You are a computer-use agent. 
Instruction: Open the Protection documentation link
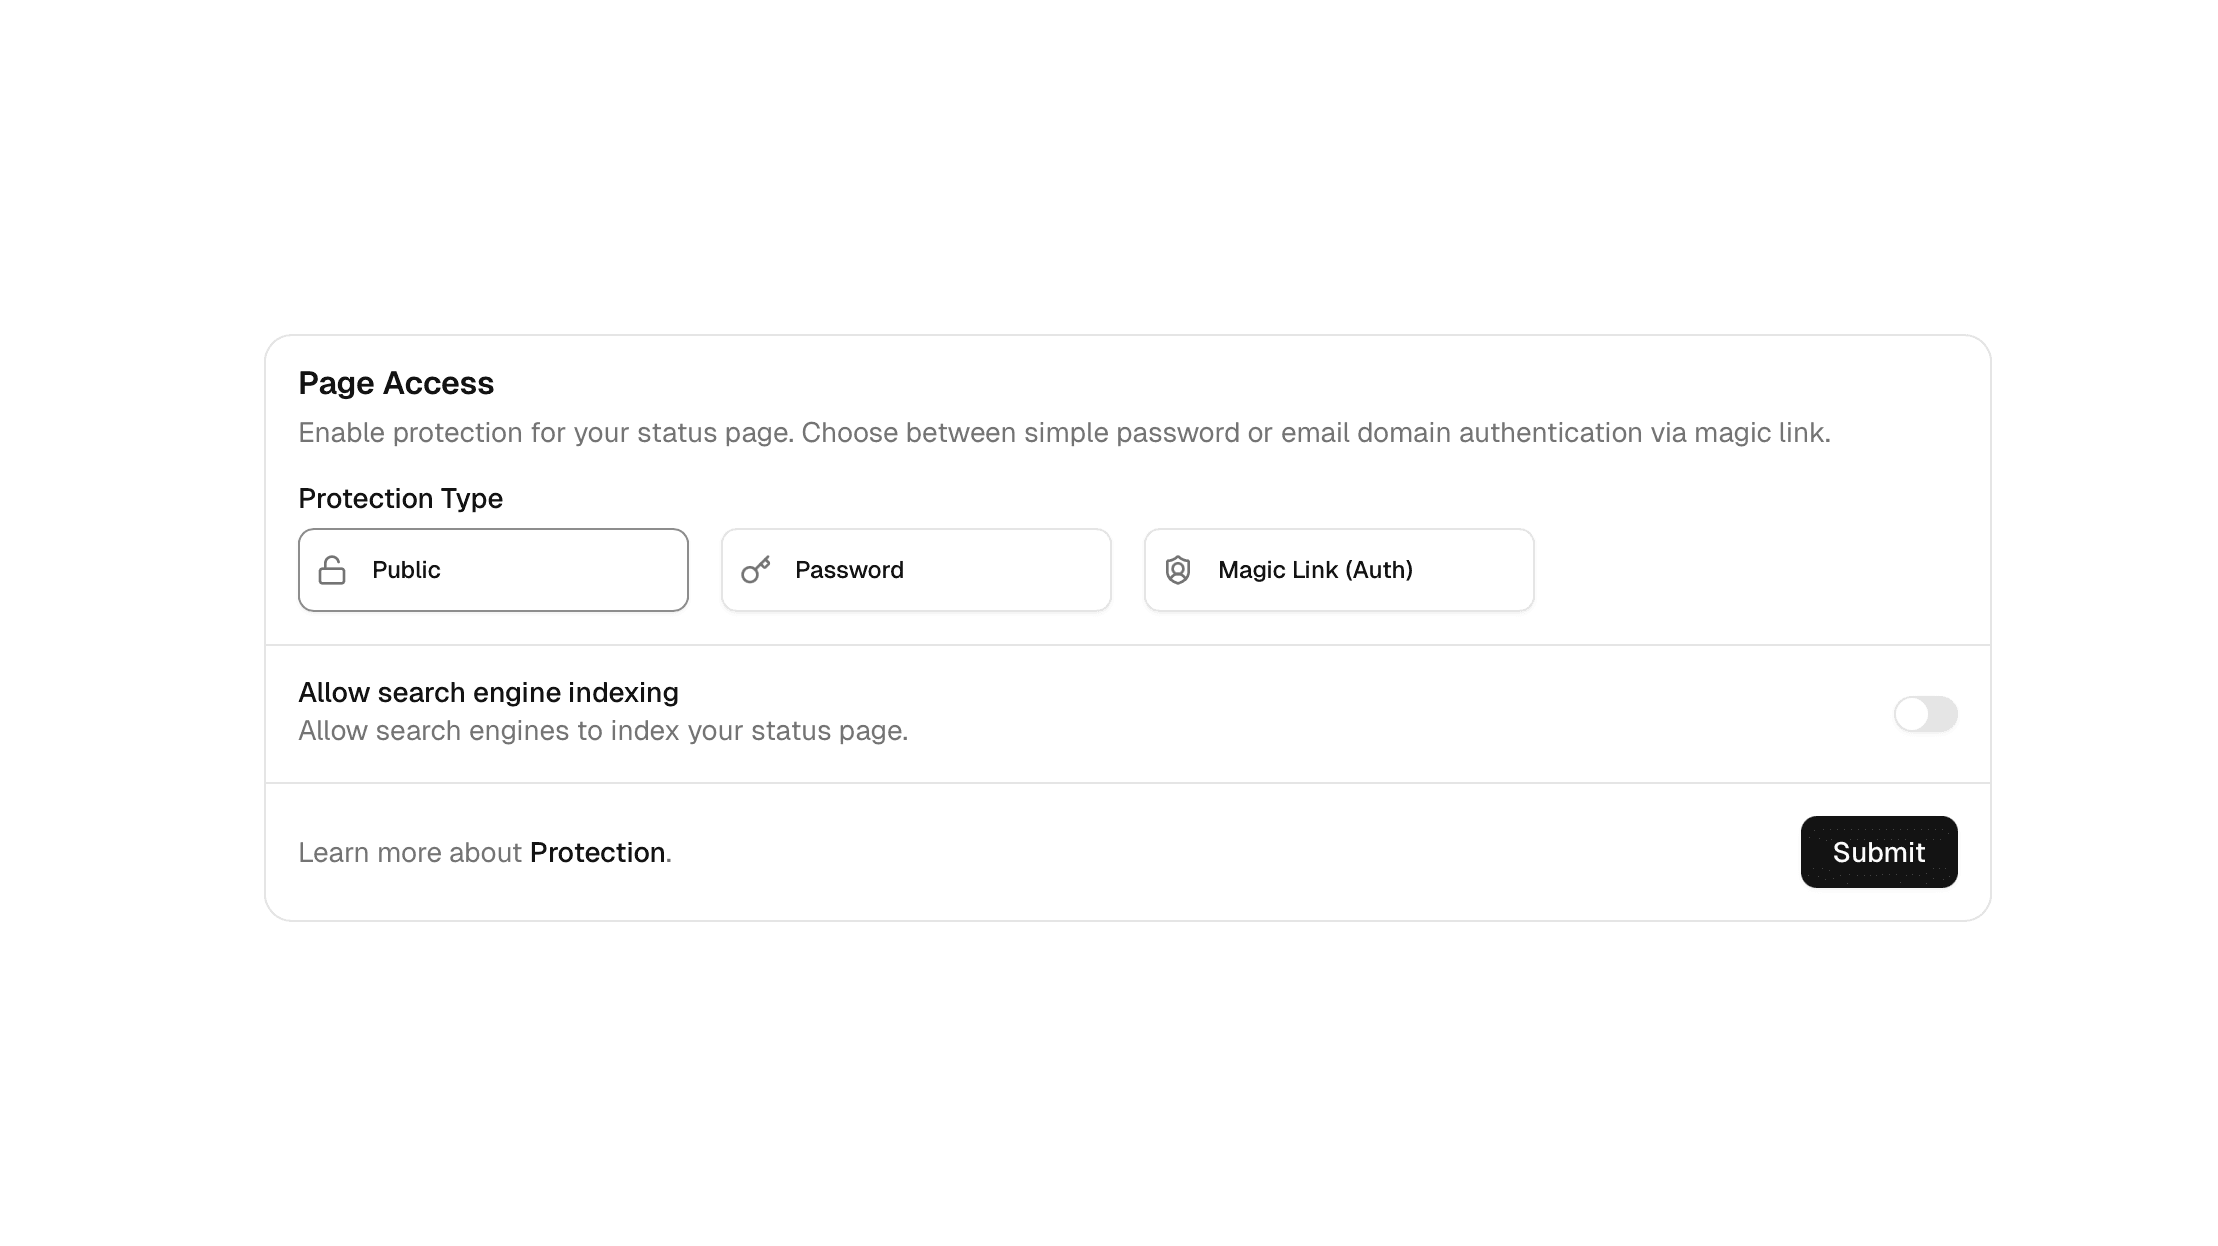click(x=597, y=852)
